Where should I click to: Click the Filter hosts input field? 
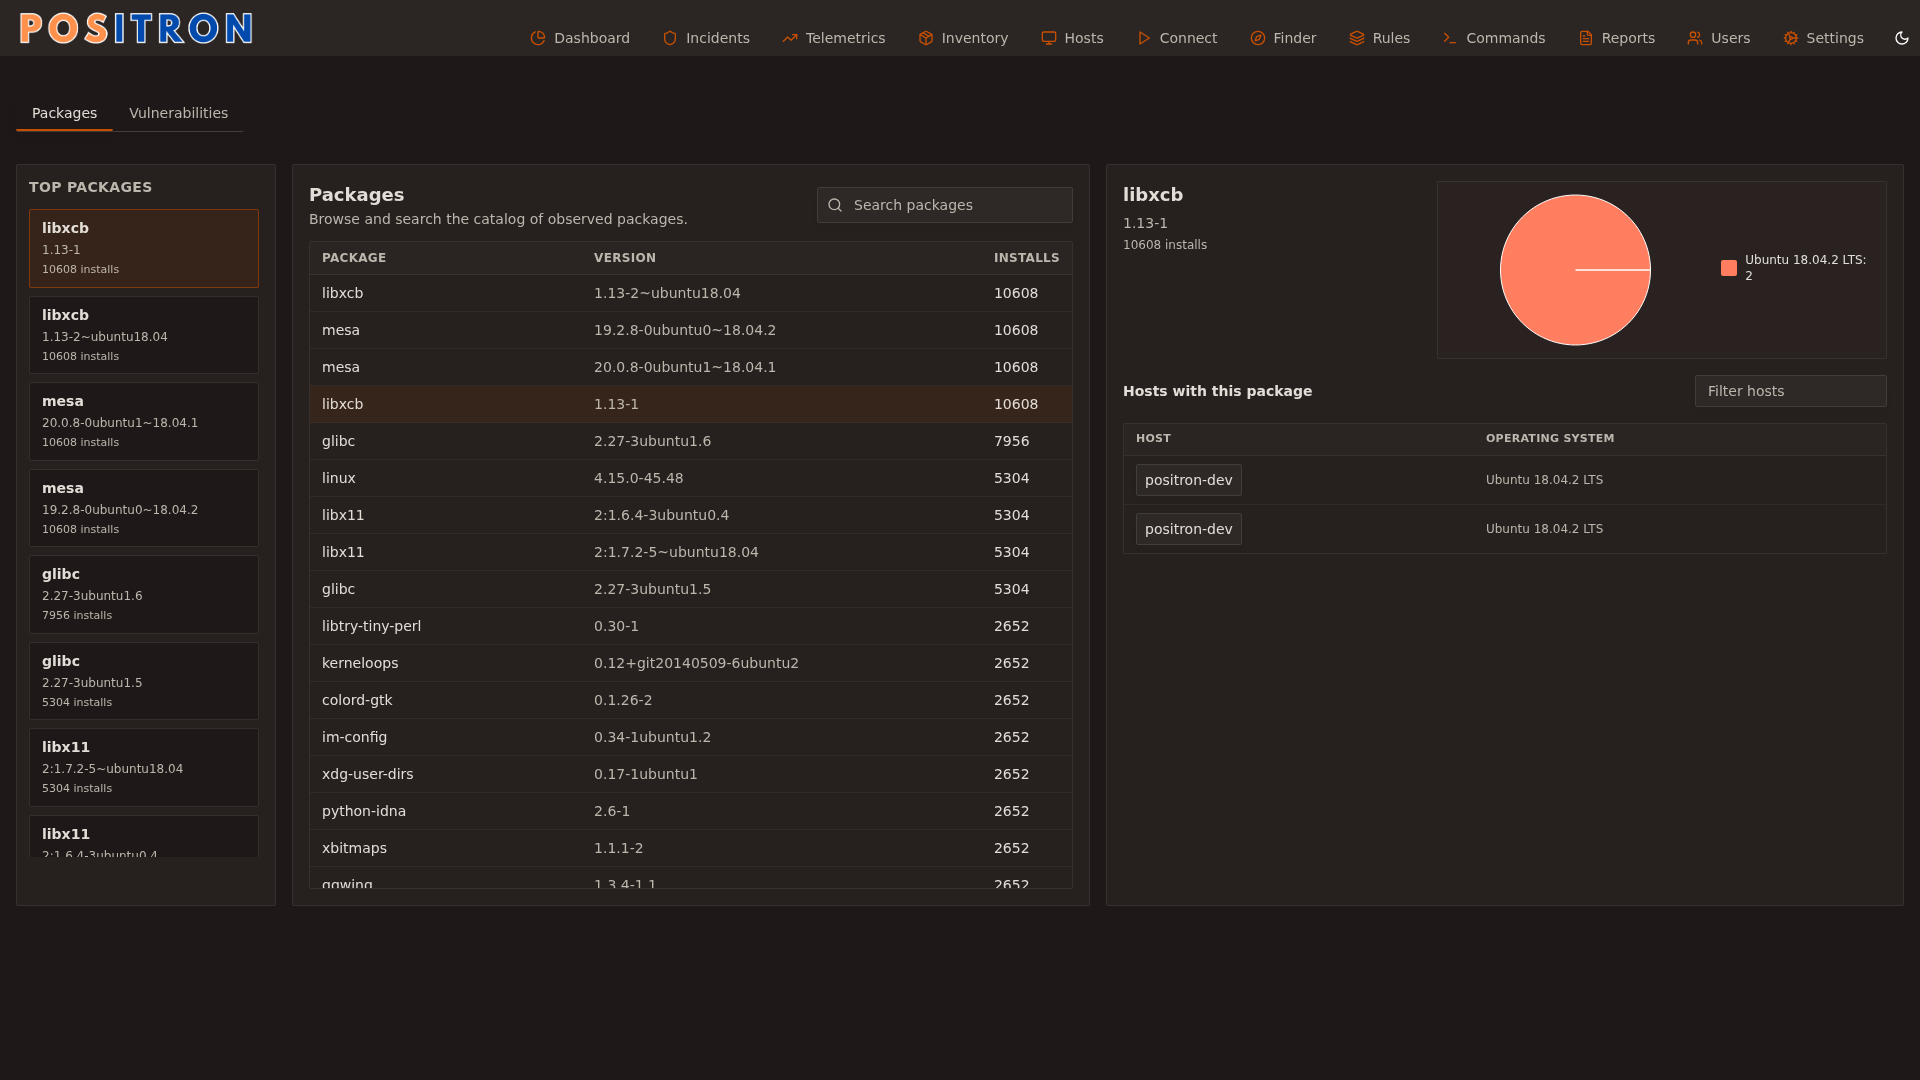pyautogui.click(x=1790, y=391)
